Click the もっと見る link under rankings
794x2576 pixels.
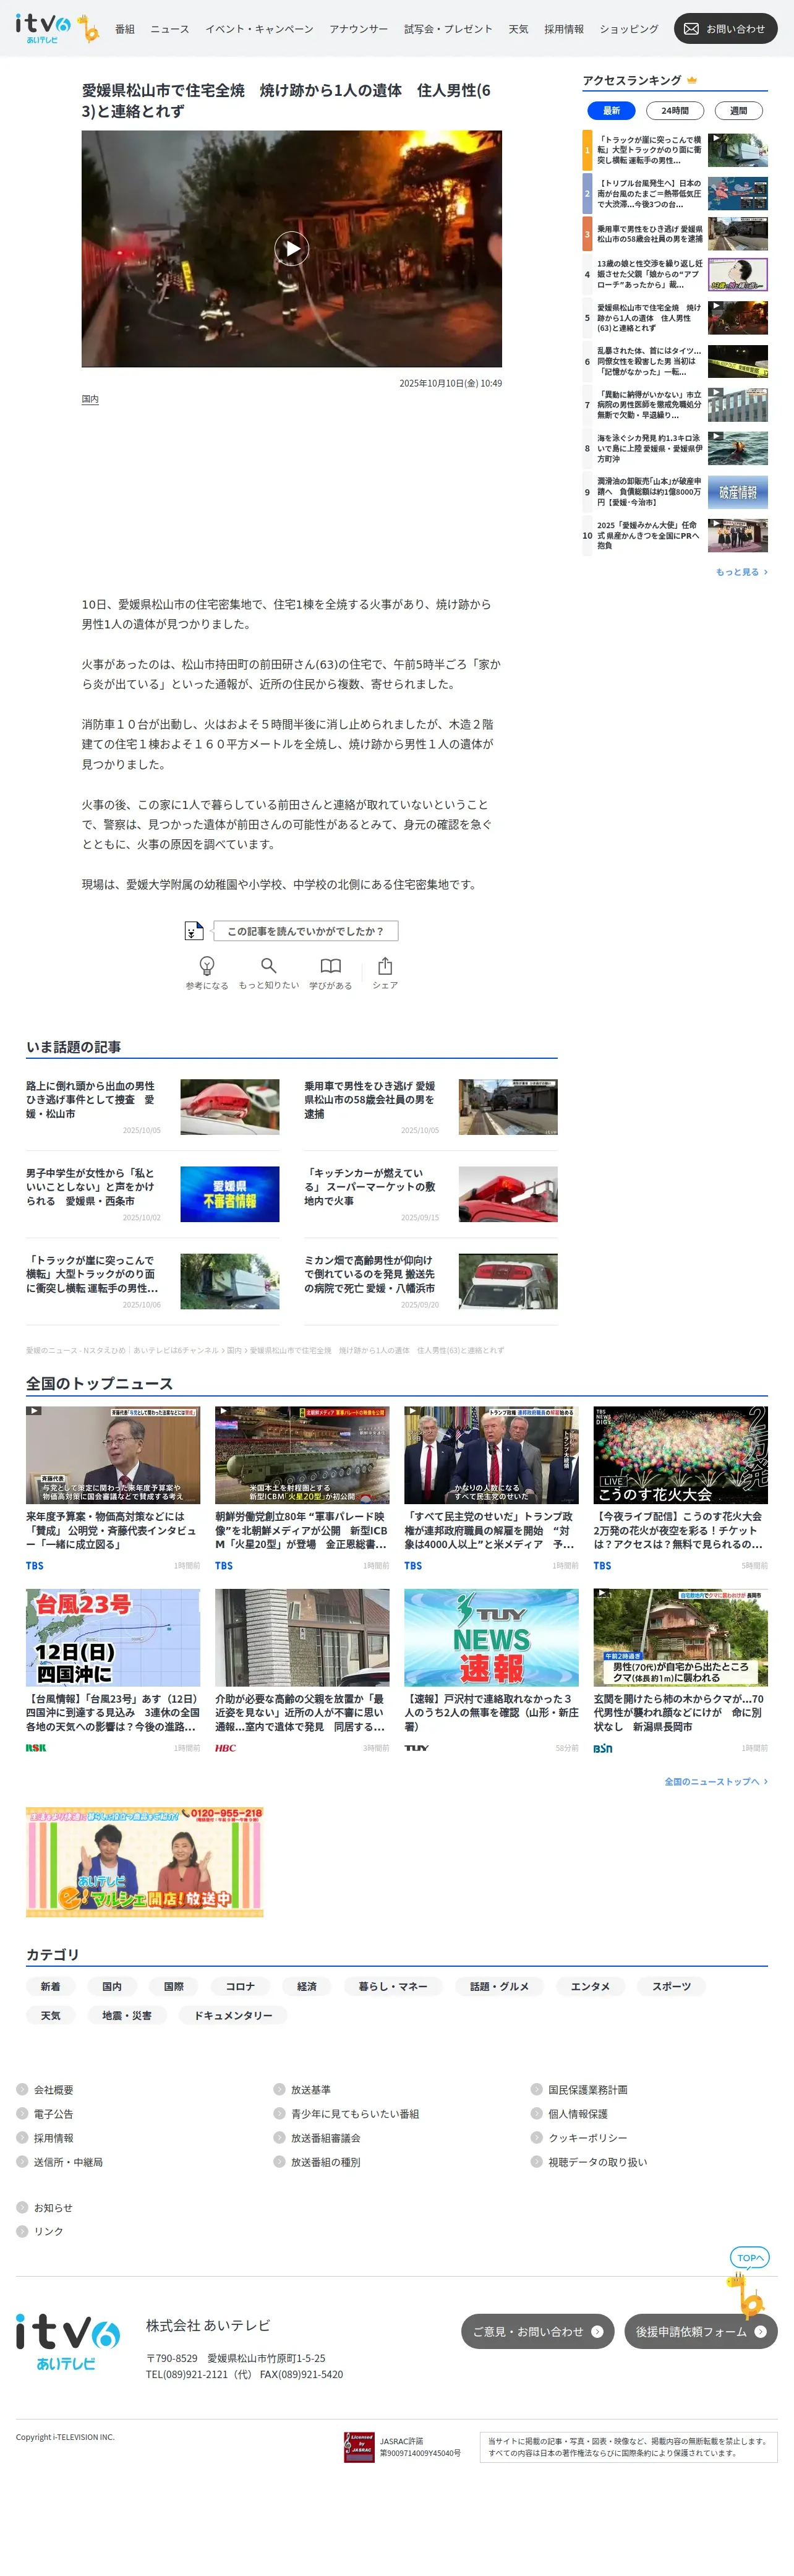(741, 572)
